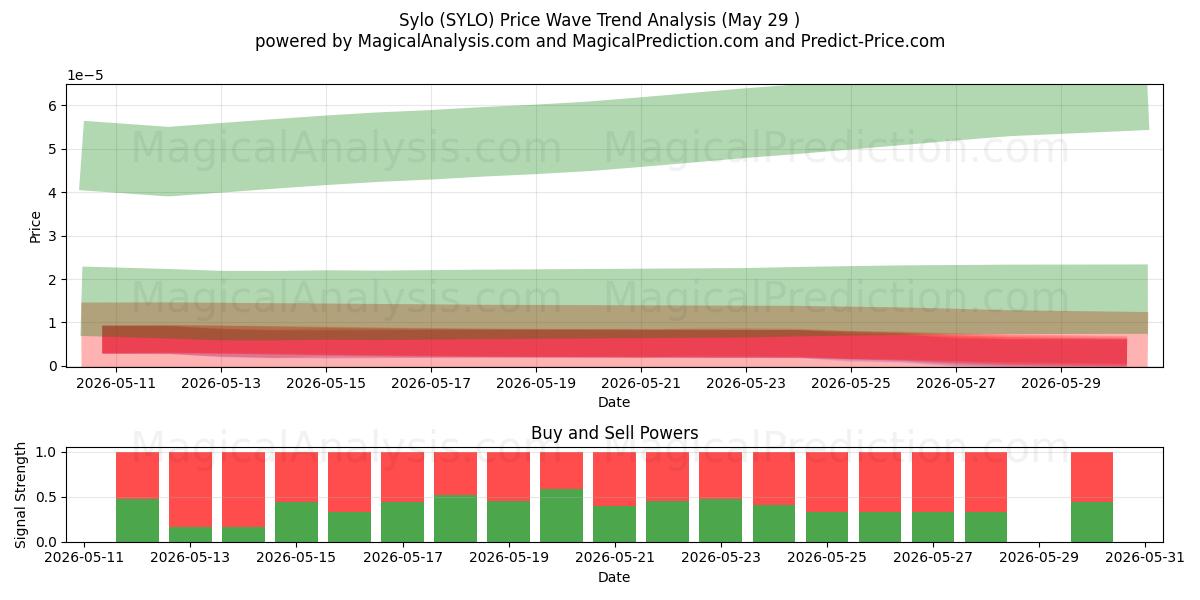The image size is (1200, 600).
Task: Click bar chart x-tick '2026-05-21'
Action: click(x=615, y=557)
